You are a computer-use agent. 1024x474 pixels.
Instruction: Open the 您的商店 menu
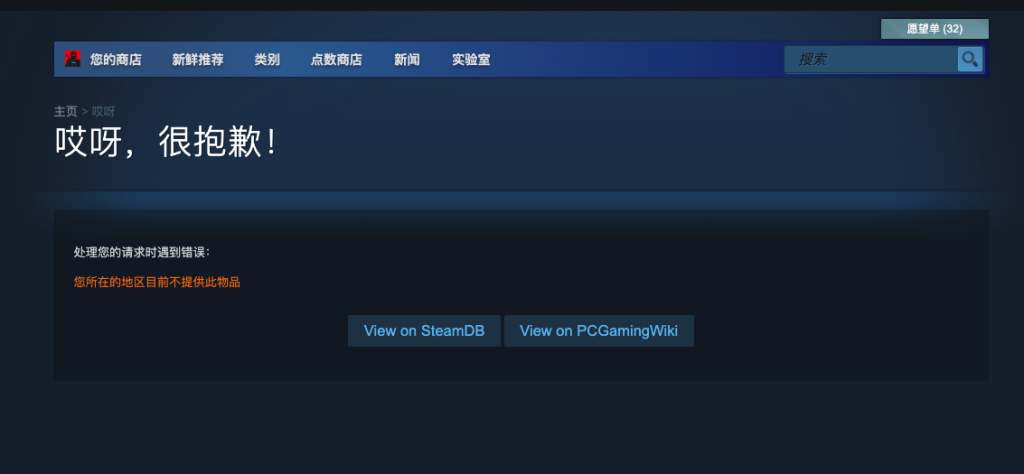click(116, 60)
